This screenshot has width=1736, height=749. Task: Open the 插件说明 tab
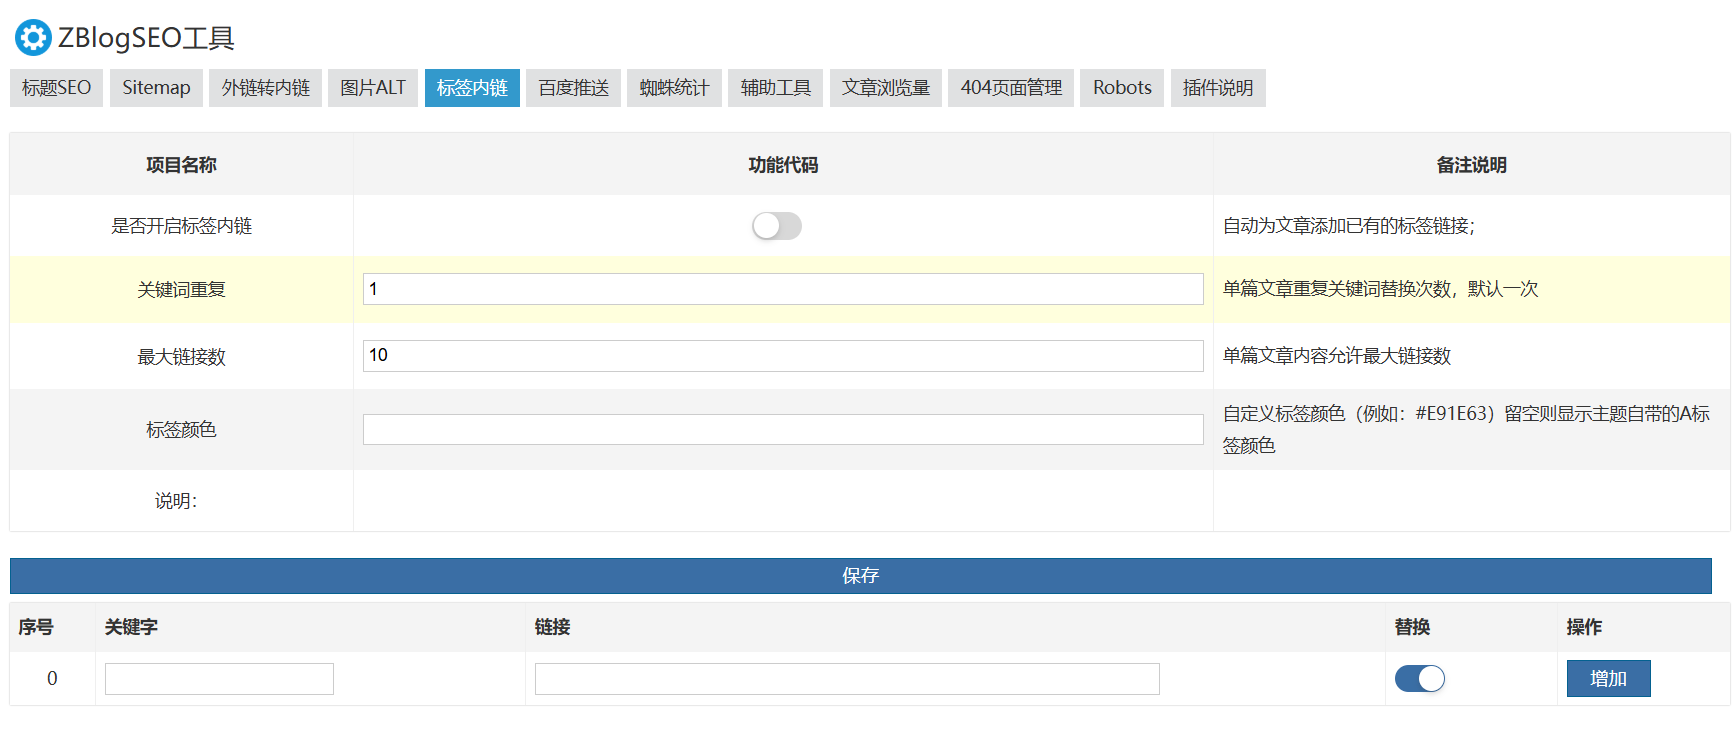click(1217, 88)
